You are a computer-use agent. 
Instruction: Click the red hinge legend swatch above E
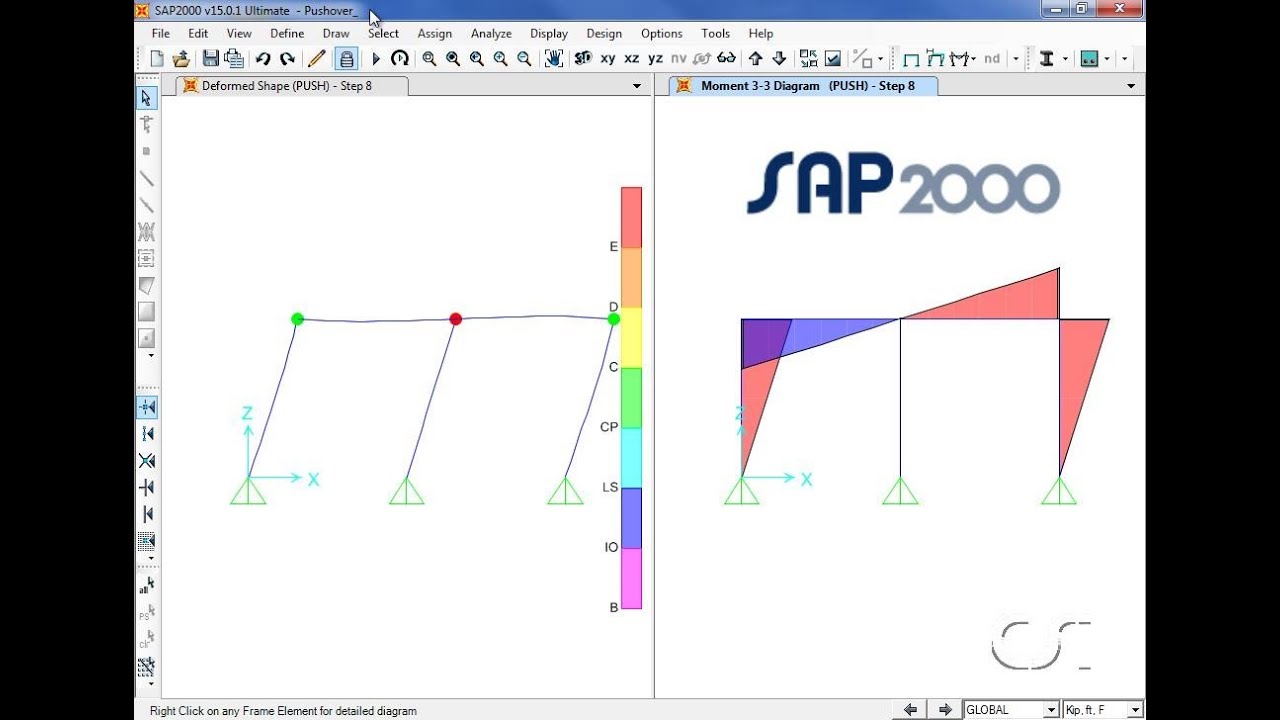[631, 217]
